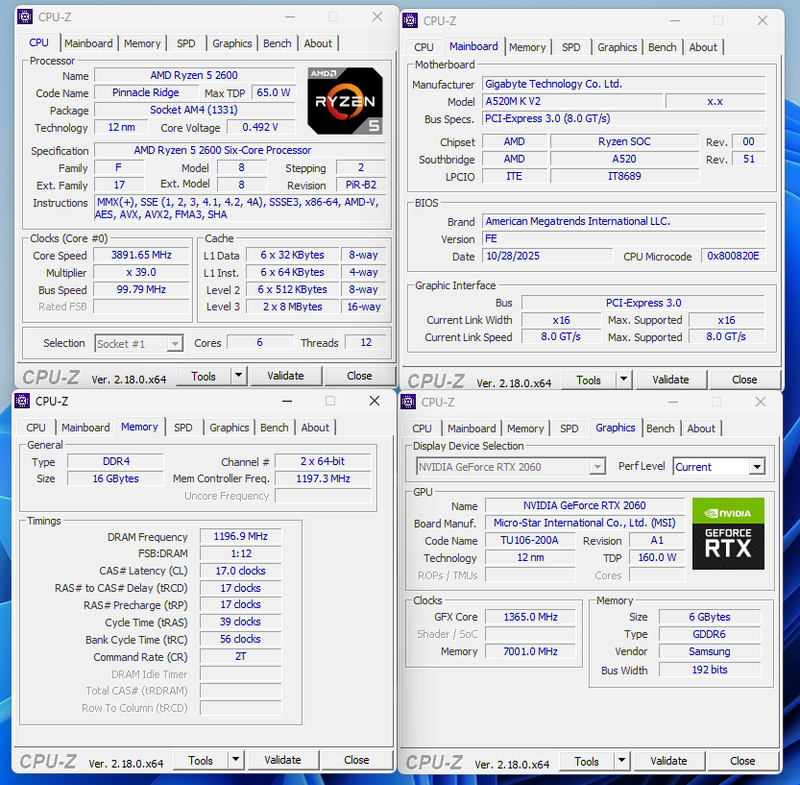Click the Pinnacle Ridge code name value

tap(146, 92)
